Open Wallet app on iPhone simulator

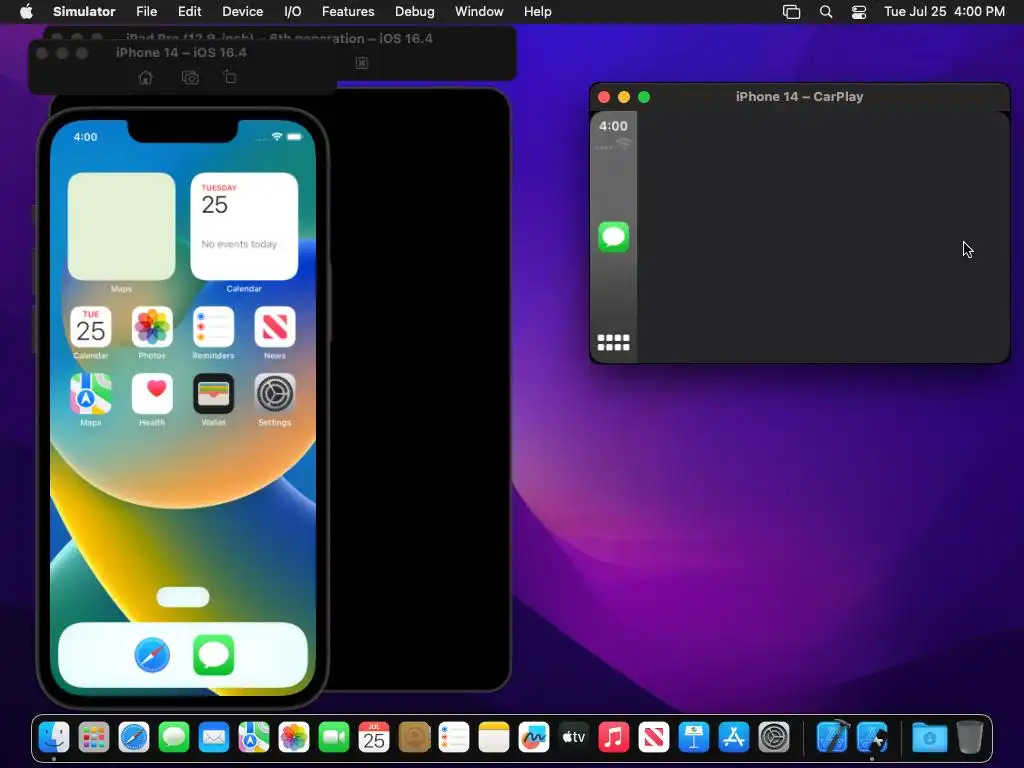coord(214,394)
